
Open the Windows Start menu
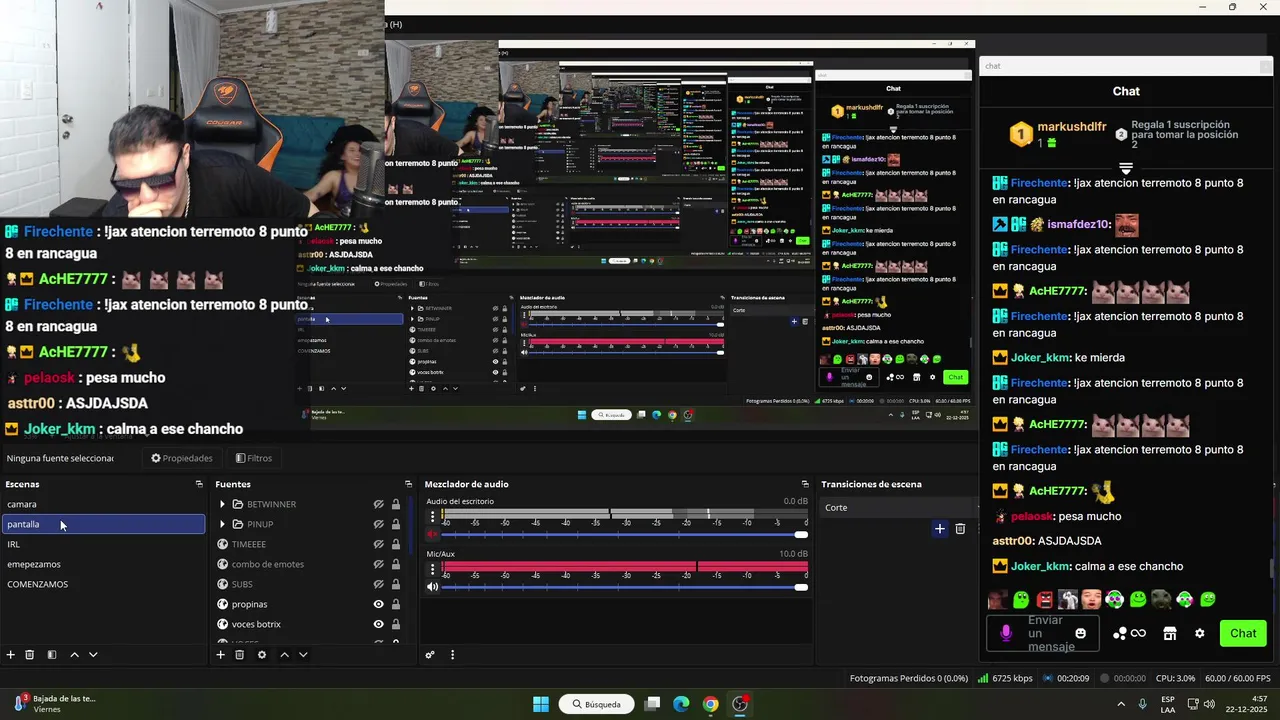coord(541,704)
